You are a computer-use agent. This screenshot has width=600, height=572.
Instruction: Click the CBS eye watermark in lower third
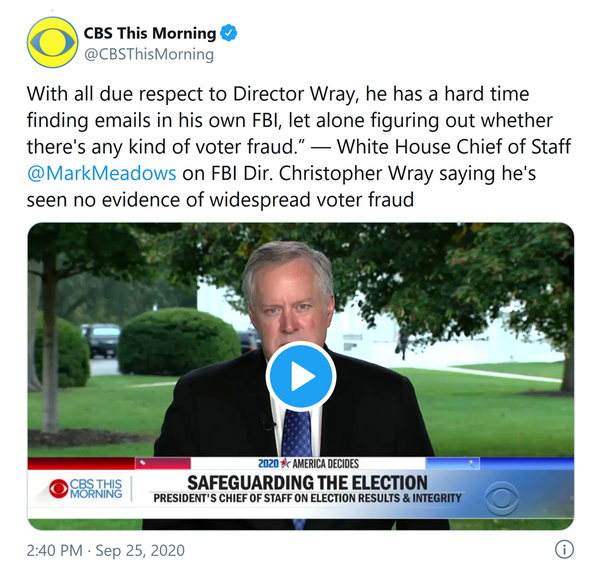[502, 499]
